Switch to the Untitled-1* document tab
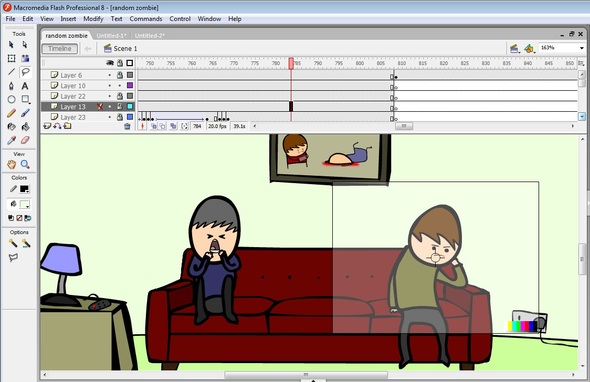Image resolution: width=590 pixels, height=382 pixels. pyautogui.click(x=111, y=36)
